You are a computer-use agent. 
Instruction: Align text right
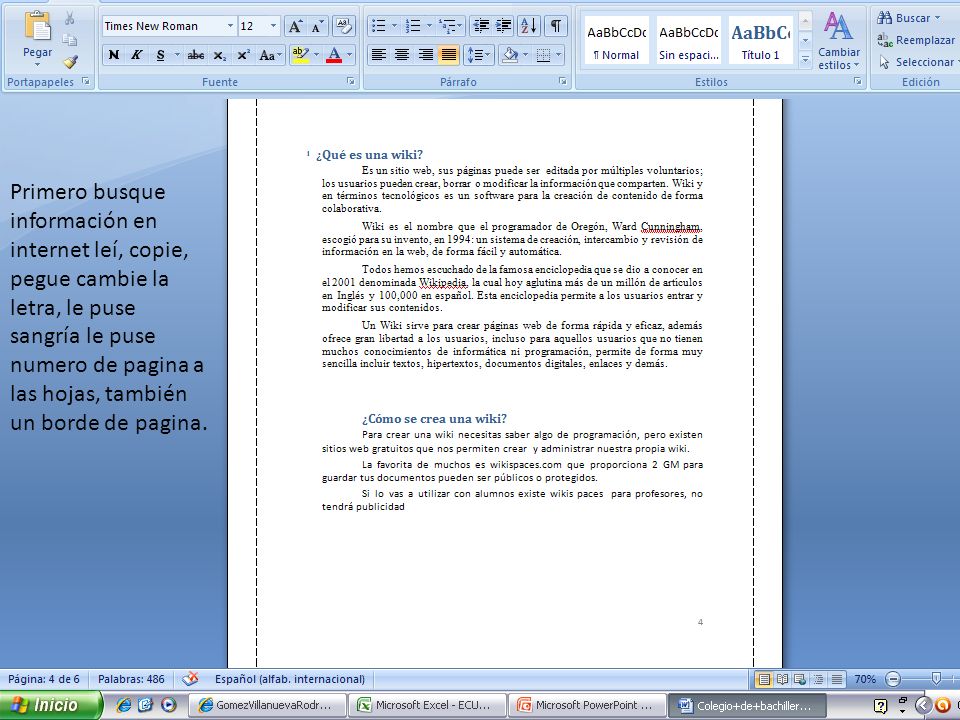(x=425, y=55)
